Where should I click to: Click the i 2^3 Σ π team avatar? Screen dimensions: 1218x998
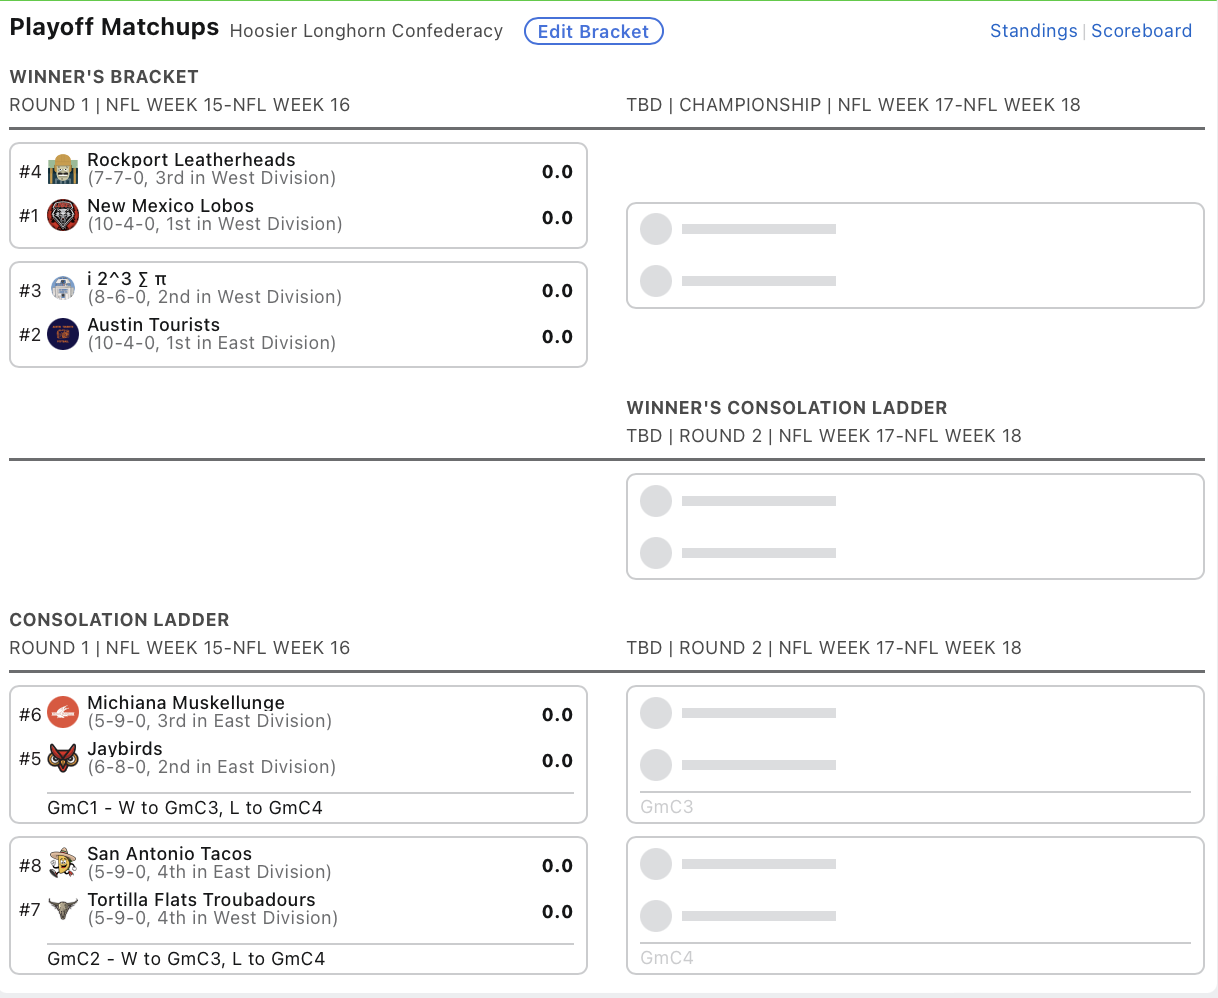pyautogui.click(x=63, y=289)
